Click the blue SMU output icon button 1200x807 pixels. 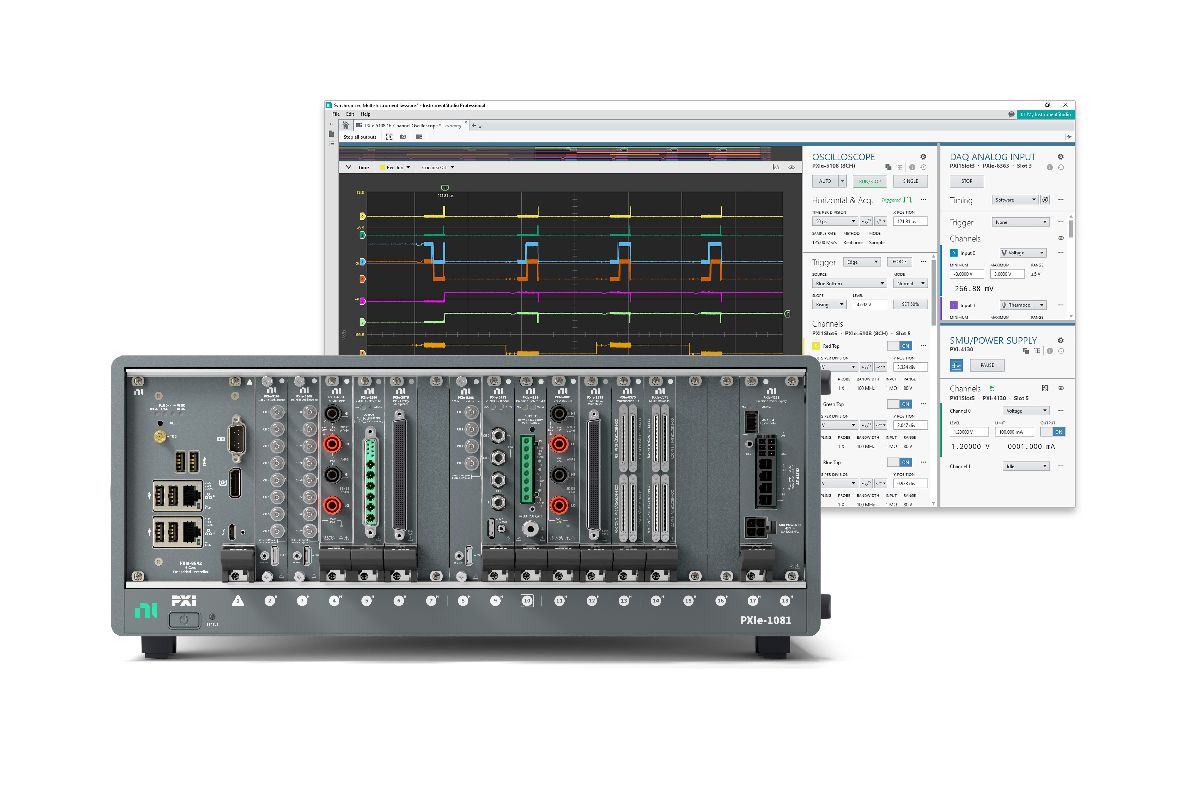point(957,365)
